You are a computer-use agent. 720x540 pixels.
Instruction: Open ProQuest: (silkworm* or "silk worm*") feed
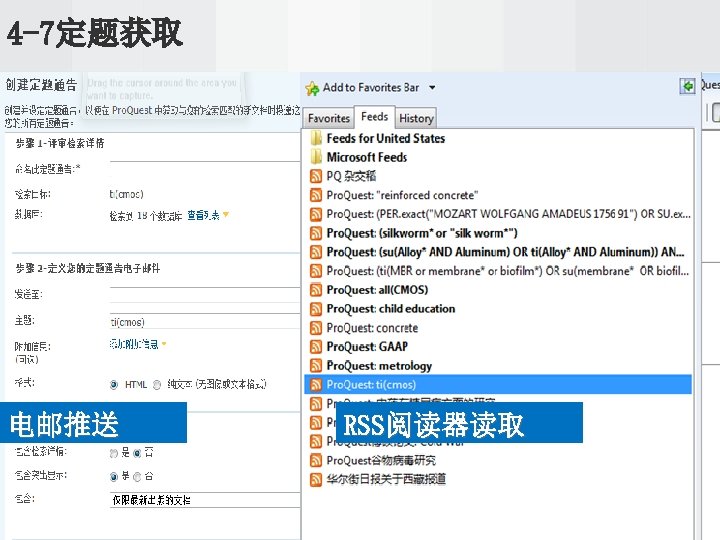pyautogui.click(x=422, y=233)
